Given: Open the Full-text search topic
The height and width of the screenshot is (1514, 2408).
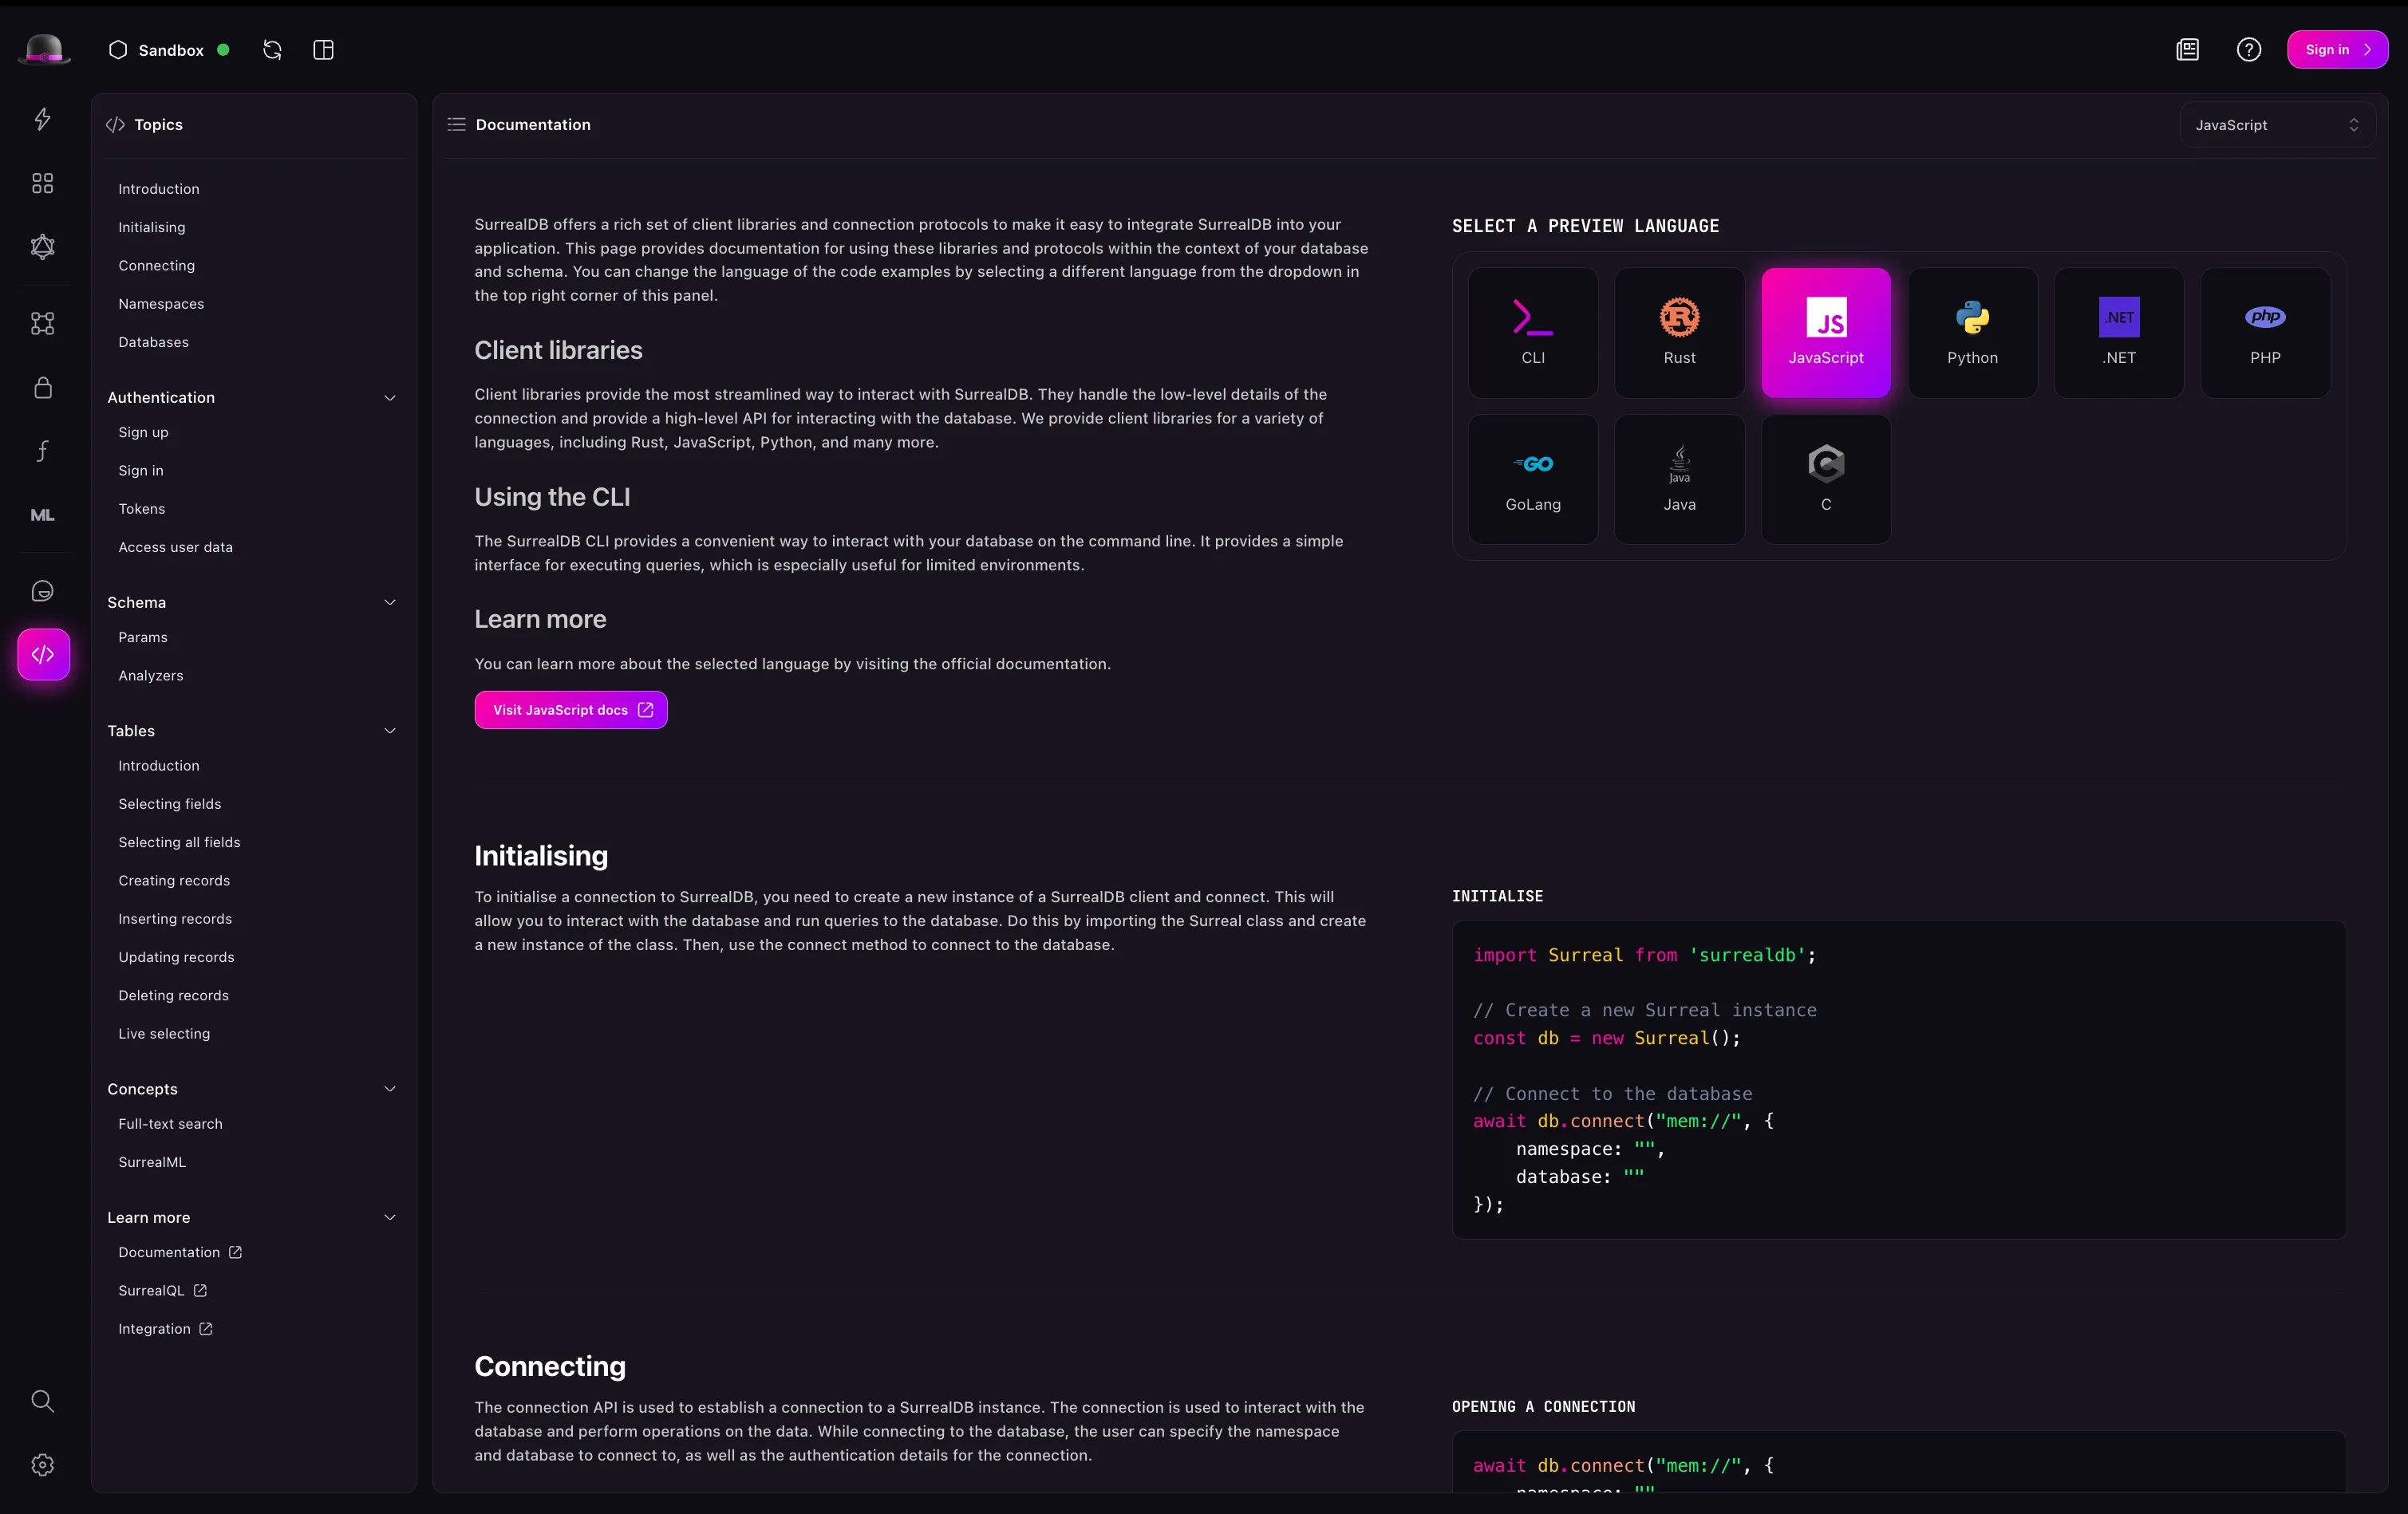Looking at the screenshot, I should point(170,1123).
